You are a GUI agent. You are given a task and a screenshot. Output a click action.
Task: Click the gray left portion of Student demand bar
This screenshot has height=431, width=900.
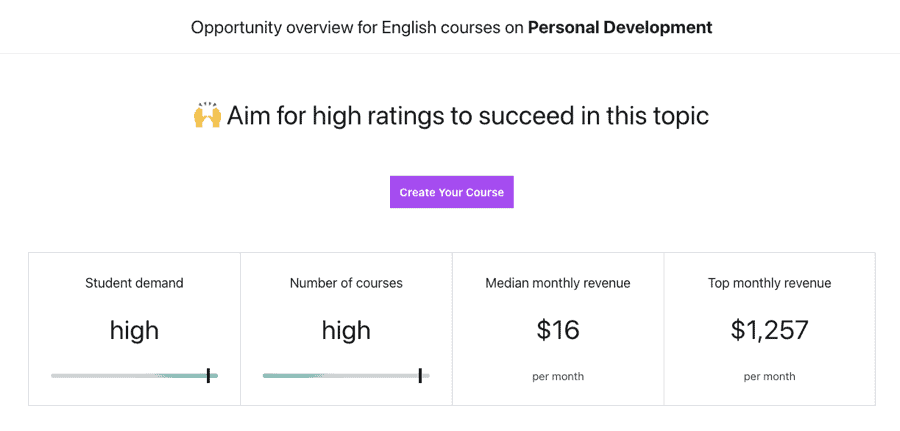(x=100, y=376)
